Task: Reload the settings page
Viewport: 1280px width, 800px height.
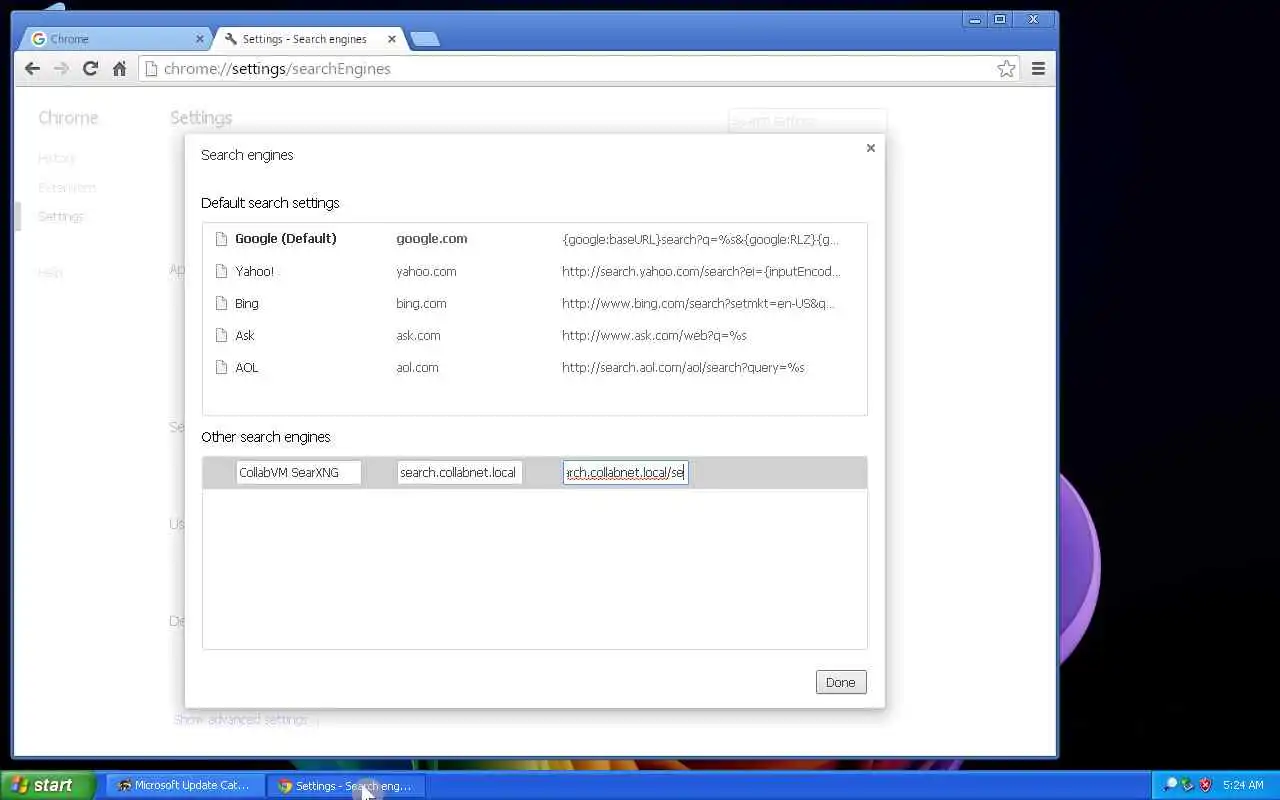Action: coord(90,69)
